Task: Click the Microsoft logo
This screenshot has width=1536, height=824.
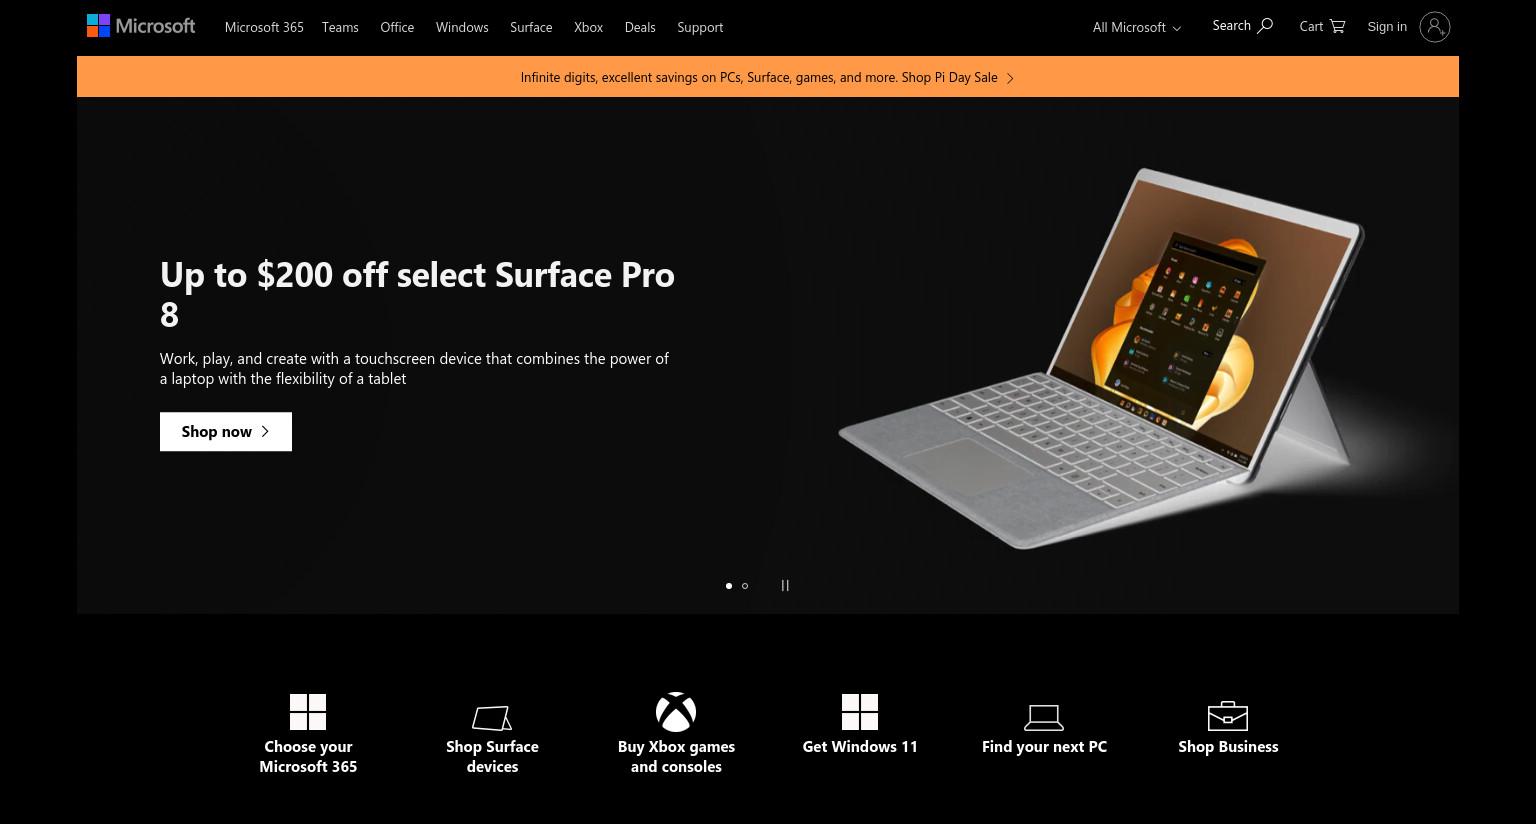Action: point(141,26)
